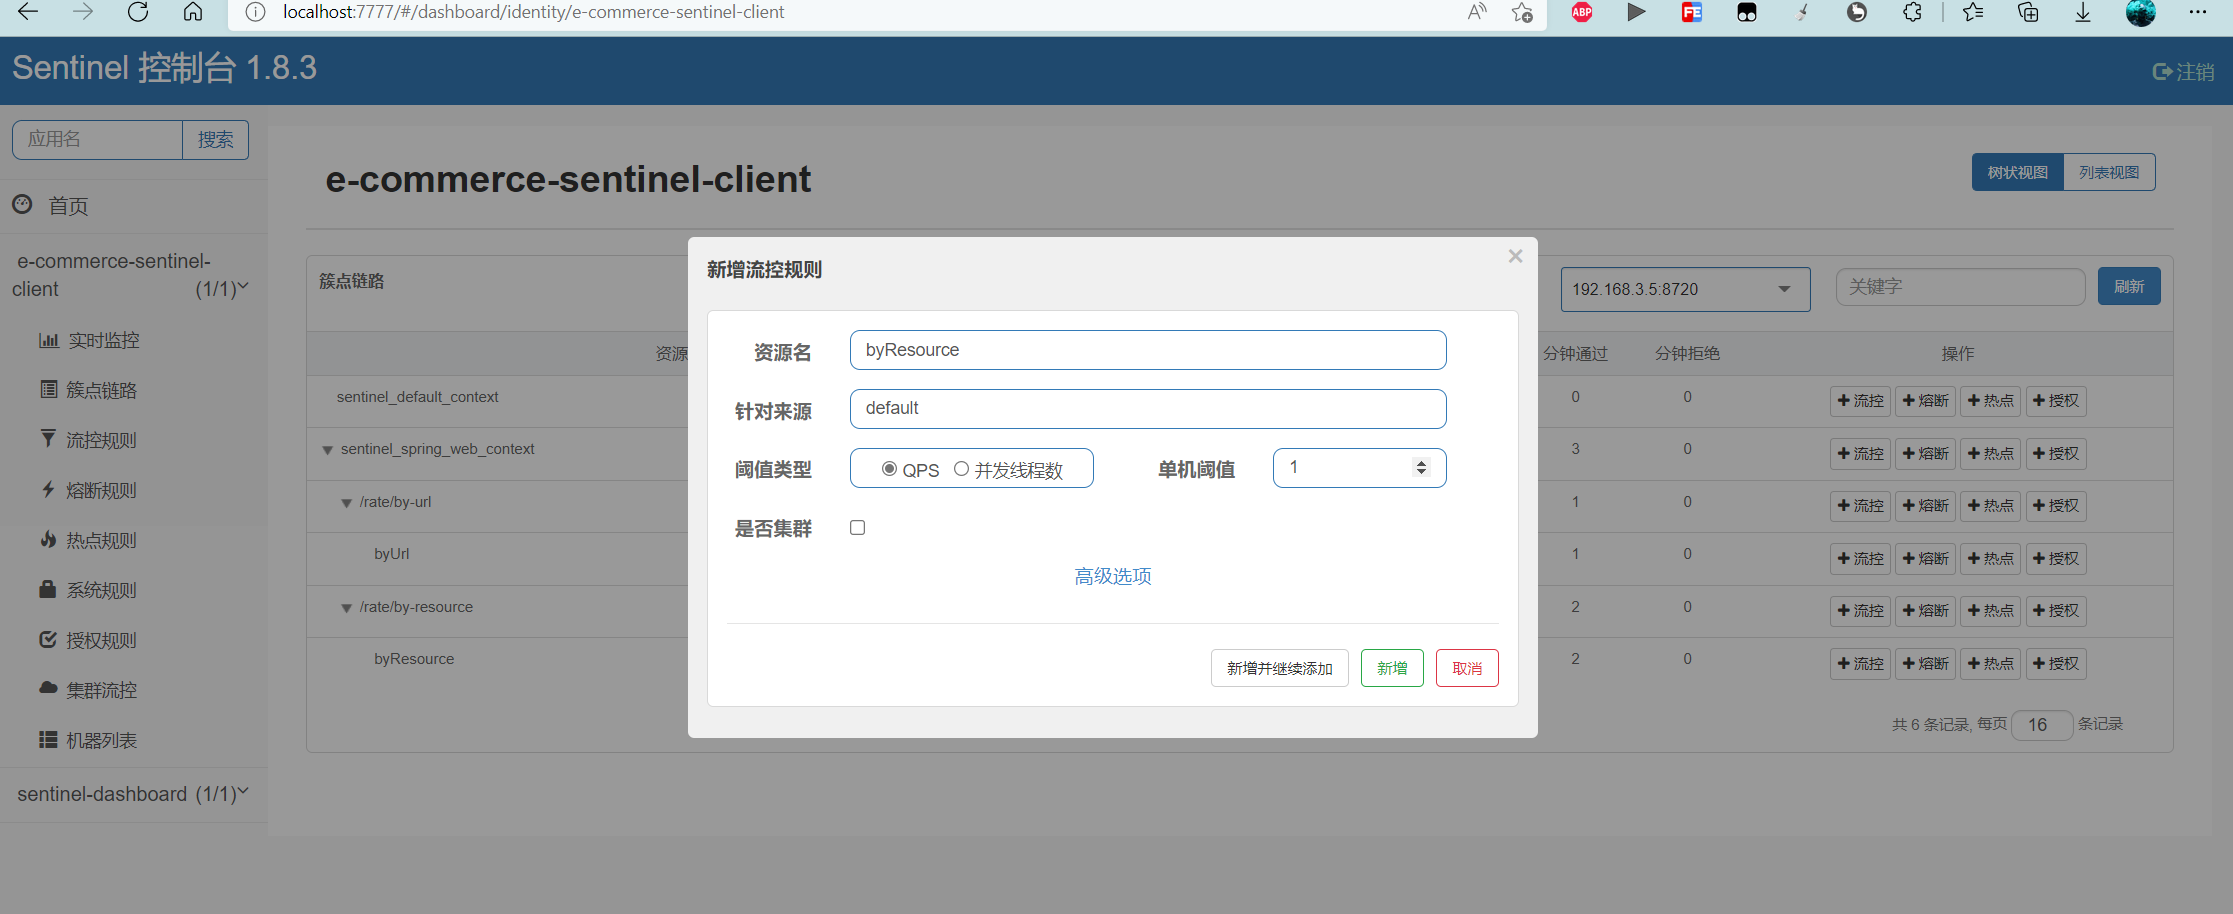Image resolution: width=2233 pixels, height=914 pixels.
Task: Click 熔断 for byResource row
Action: click(x=1926, y=664)
